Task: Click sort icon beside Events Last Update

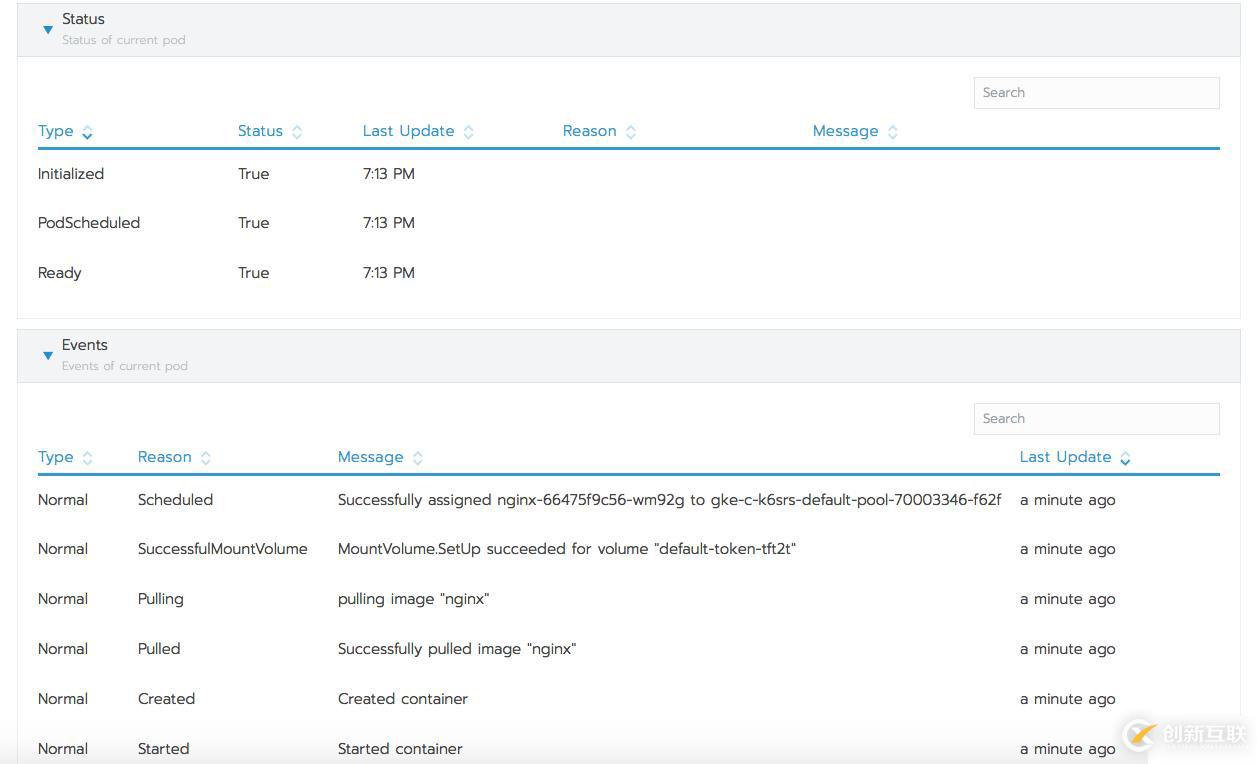Action: point(1125,458)
